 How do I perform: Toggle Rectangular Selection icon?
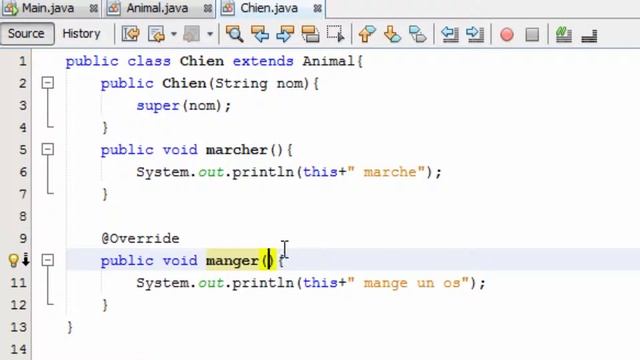(336, 34)
